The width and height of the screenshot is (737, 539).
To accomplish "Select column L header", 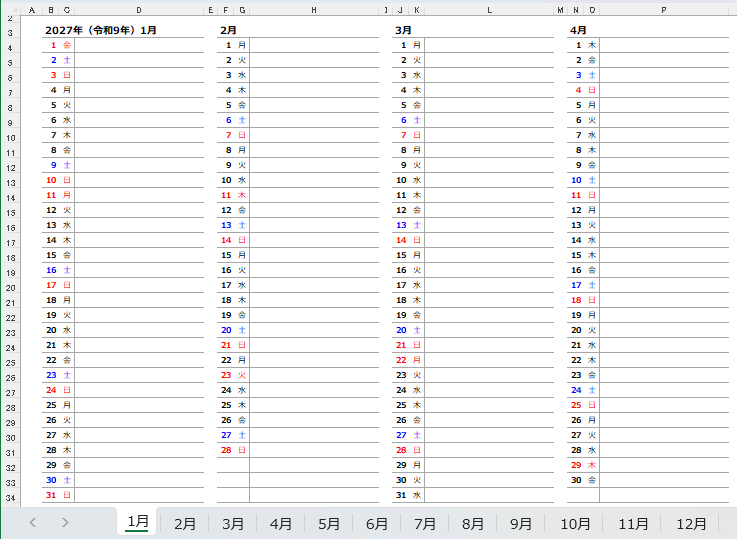I will coord(489,10).
